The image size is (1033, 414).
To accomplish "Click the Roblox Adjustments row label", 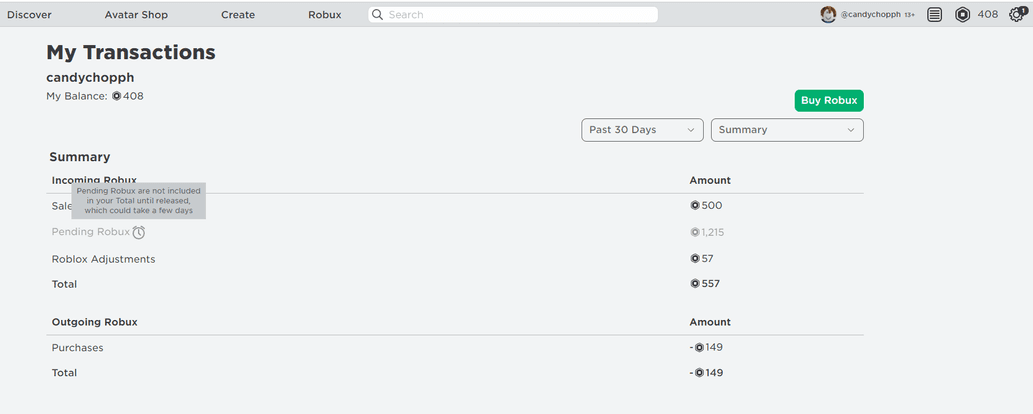I will coord(103,259).
